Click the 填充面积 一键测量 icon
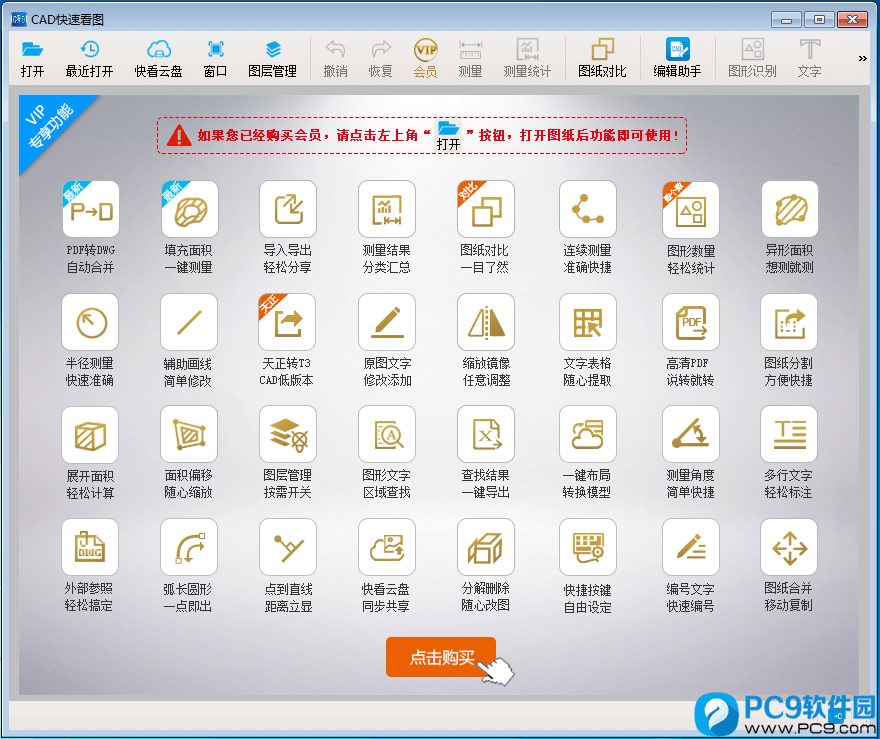 point(190,209)
